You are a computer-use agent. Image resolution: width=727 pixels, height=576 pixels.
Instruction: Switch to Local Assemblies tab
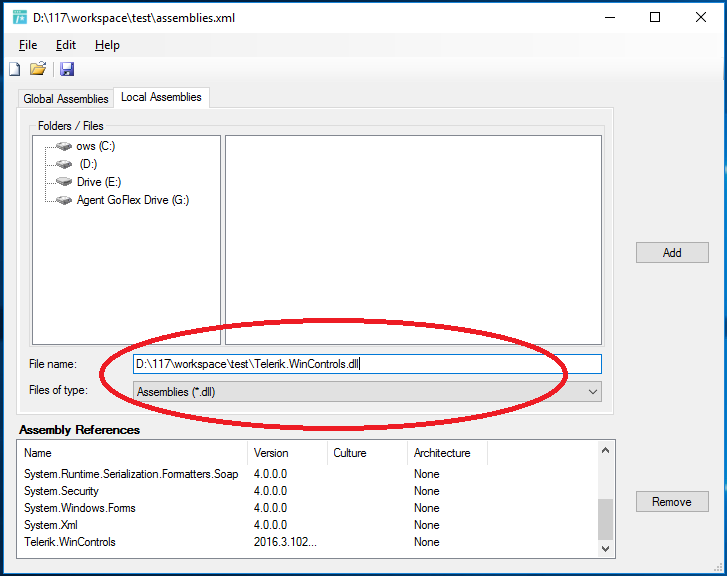161,97
